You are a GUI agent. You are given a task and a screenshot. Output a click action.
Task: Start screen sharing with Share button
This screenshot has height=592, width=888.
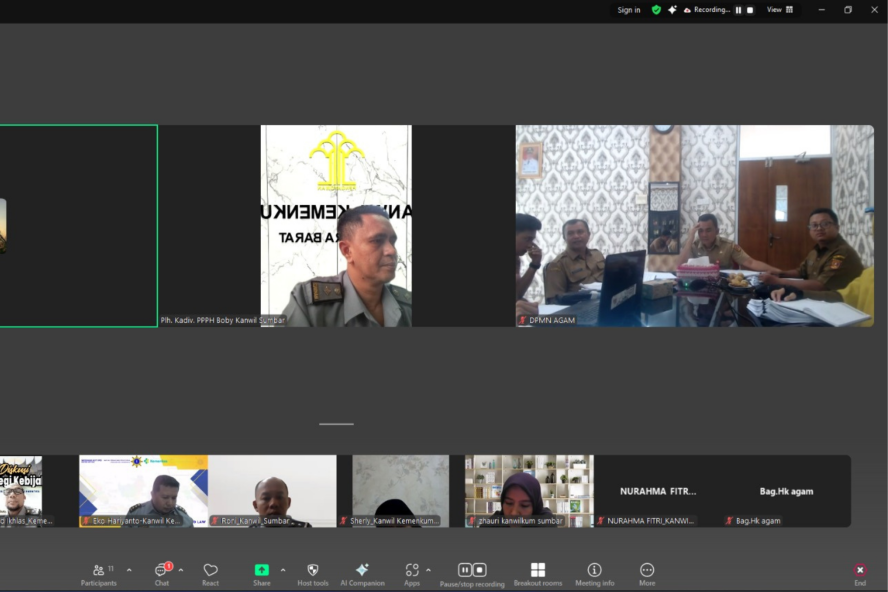click(x=261, y=574)
